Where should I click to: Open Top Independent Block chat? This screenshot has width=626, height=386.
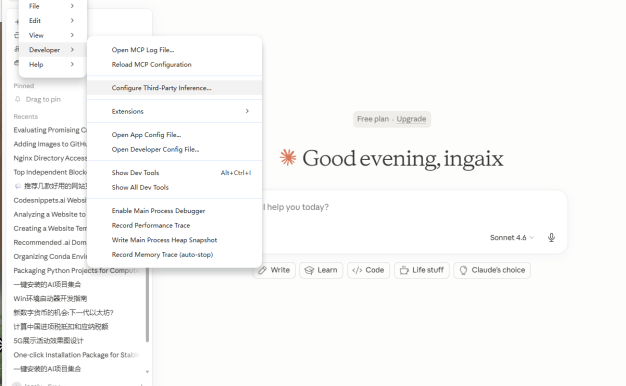(x=50, y=172)
